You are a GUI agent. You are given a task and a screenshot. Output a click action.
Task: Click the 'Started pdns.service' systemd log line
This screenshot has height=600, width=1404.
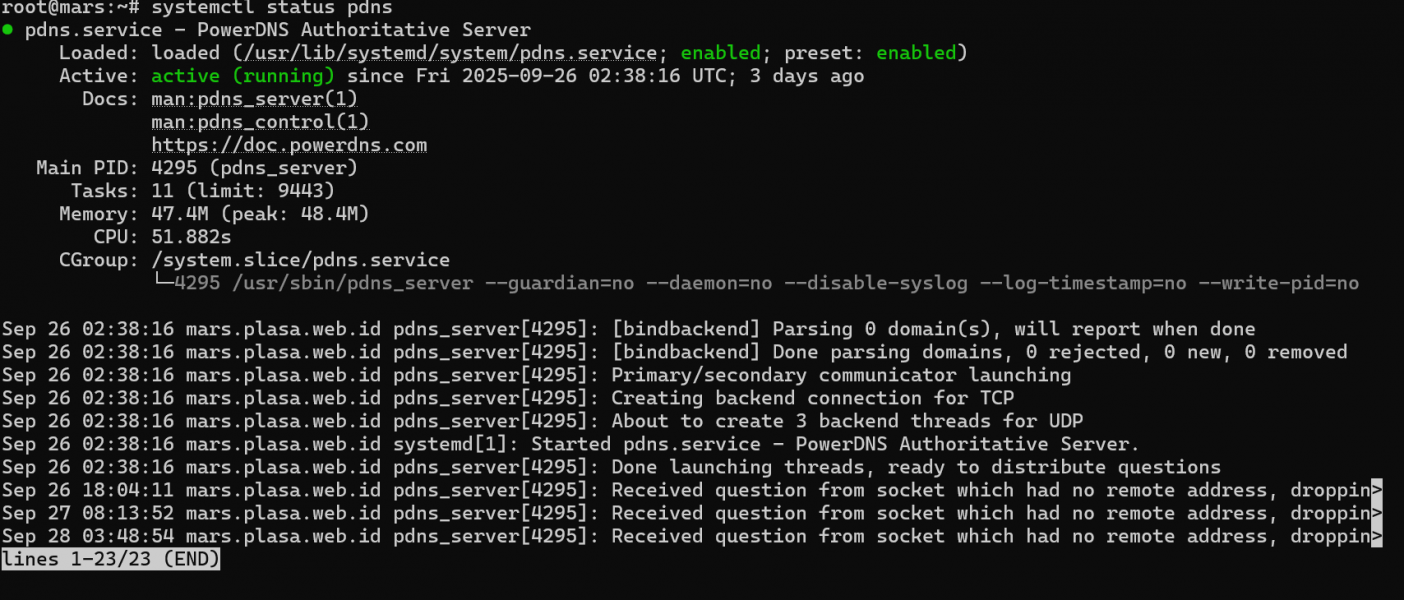(835, 444)
